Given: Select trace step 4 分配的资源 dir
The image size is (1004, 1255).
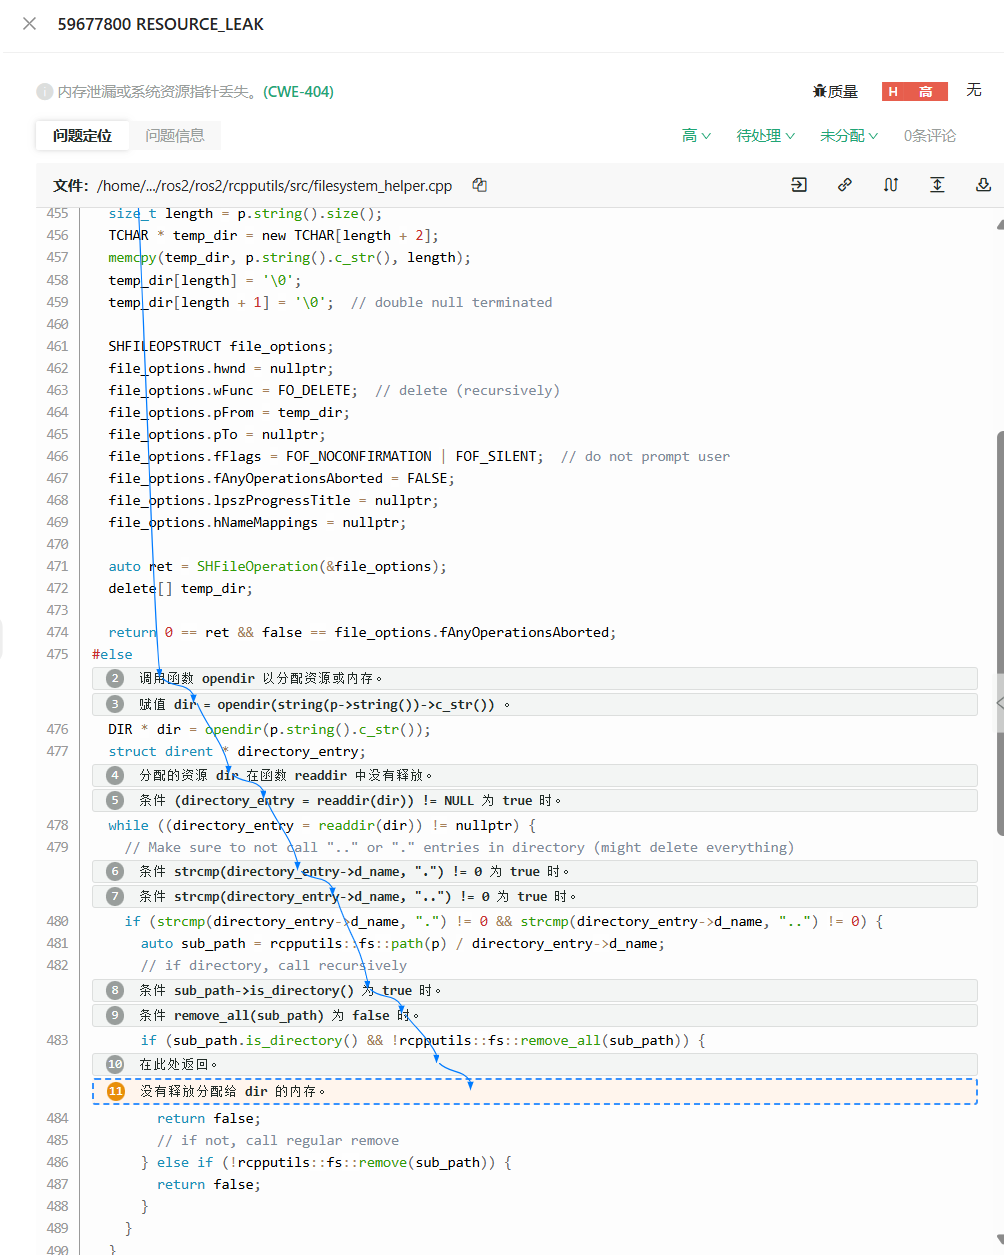Looking at the screenshot, I should [535, 775].
